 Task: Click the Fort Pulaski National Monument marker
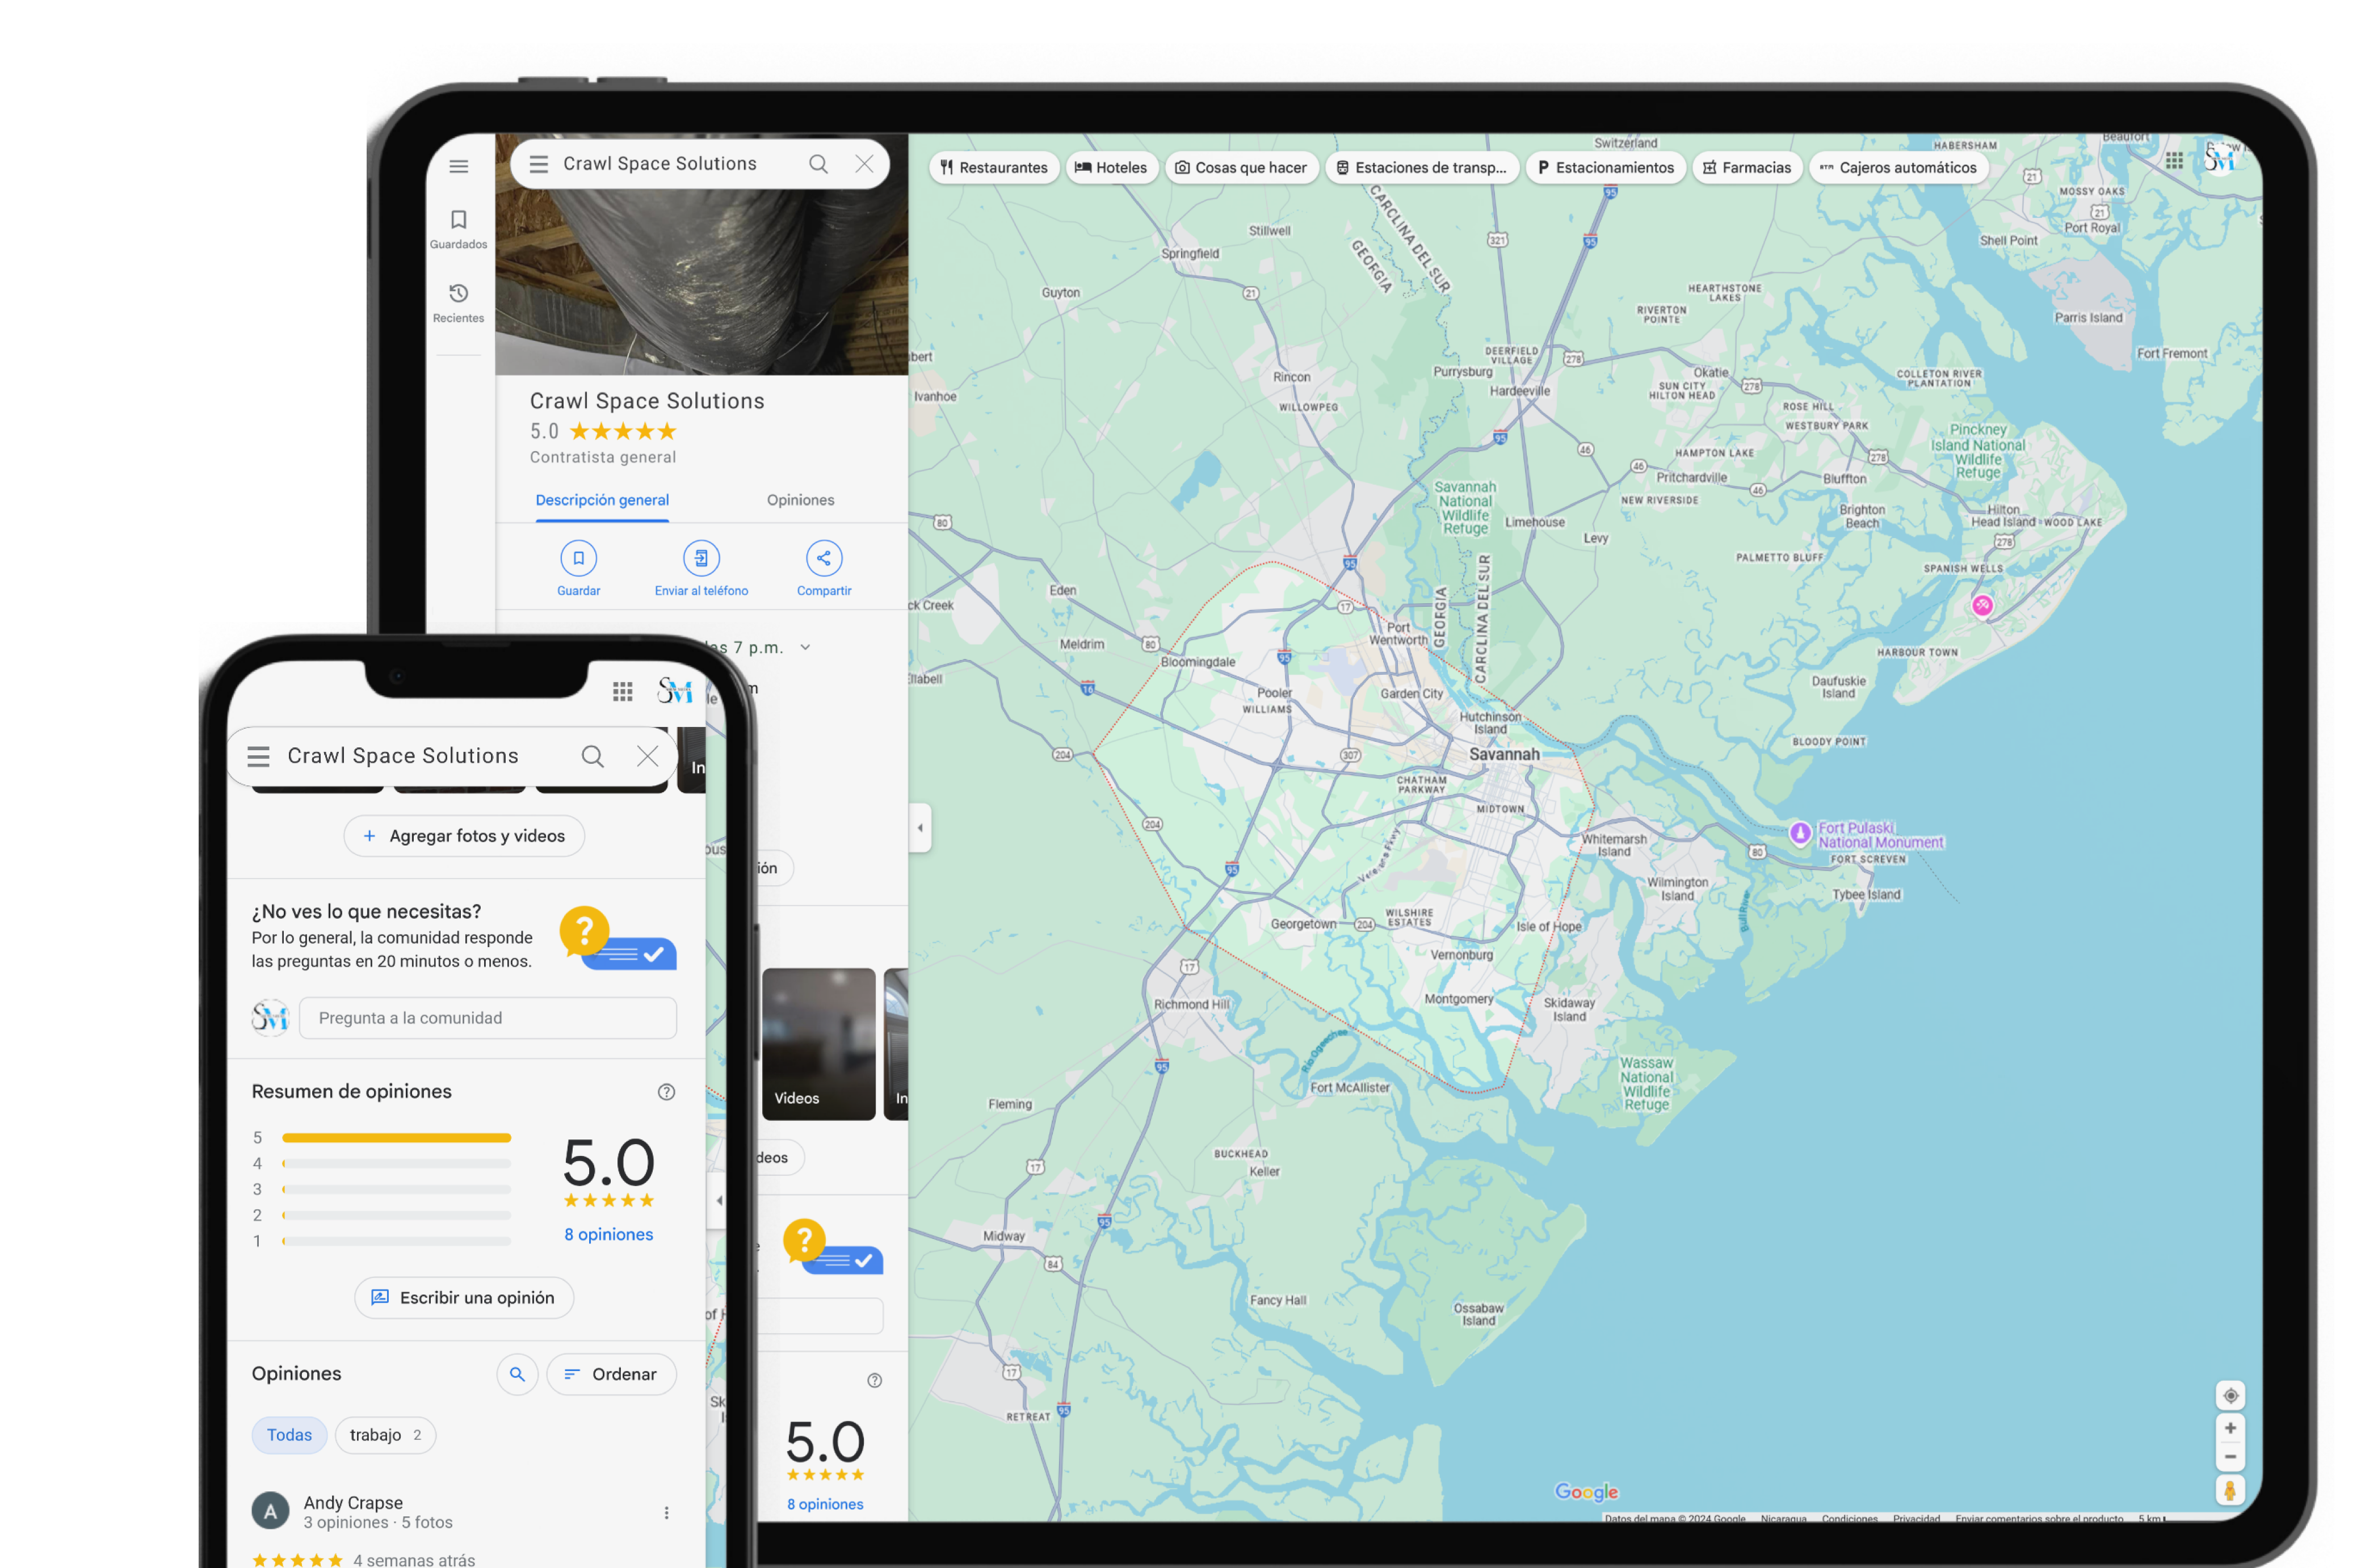coord(1799,833)
